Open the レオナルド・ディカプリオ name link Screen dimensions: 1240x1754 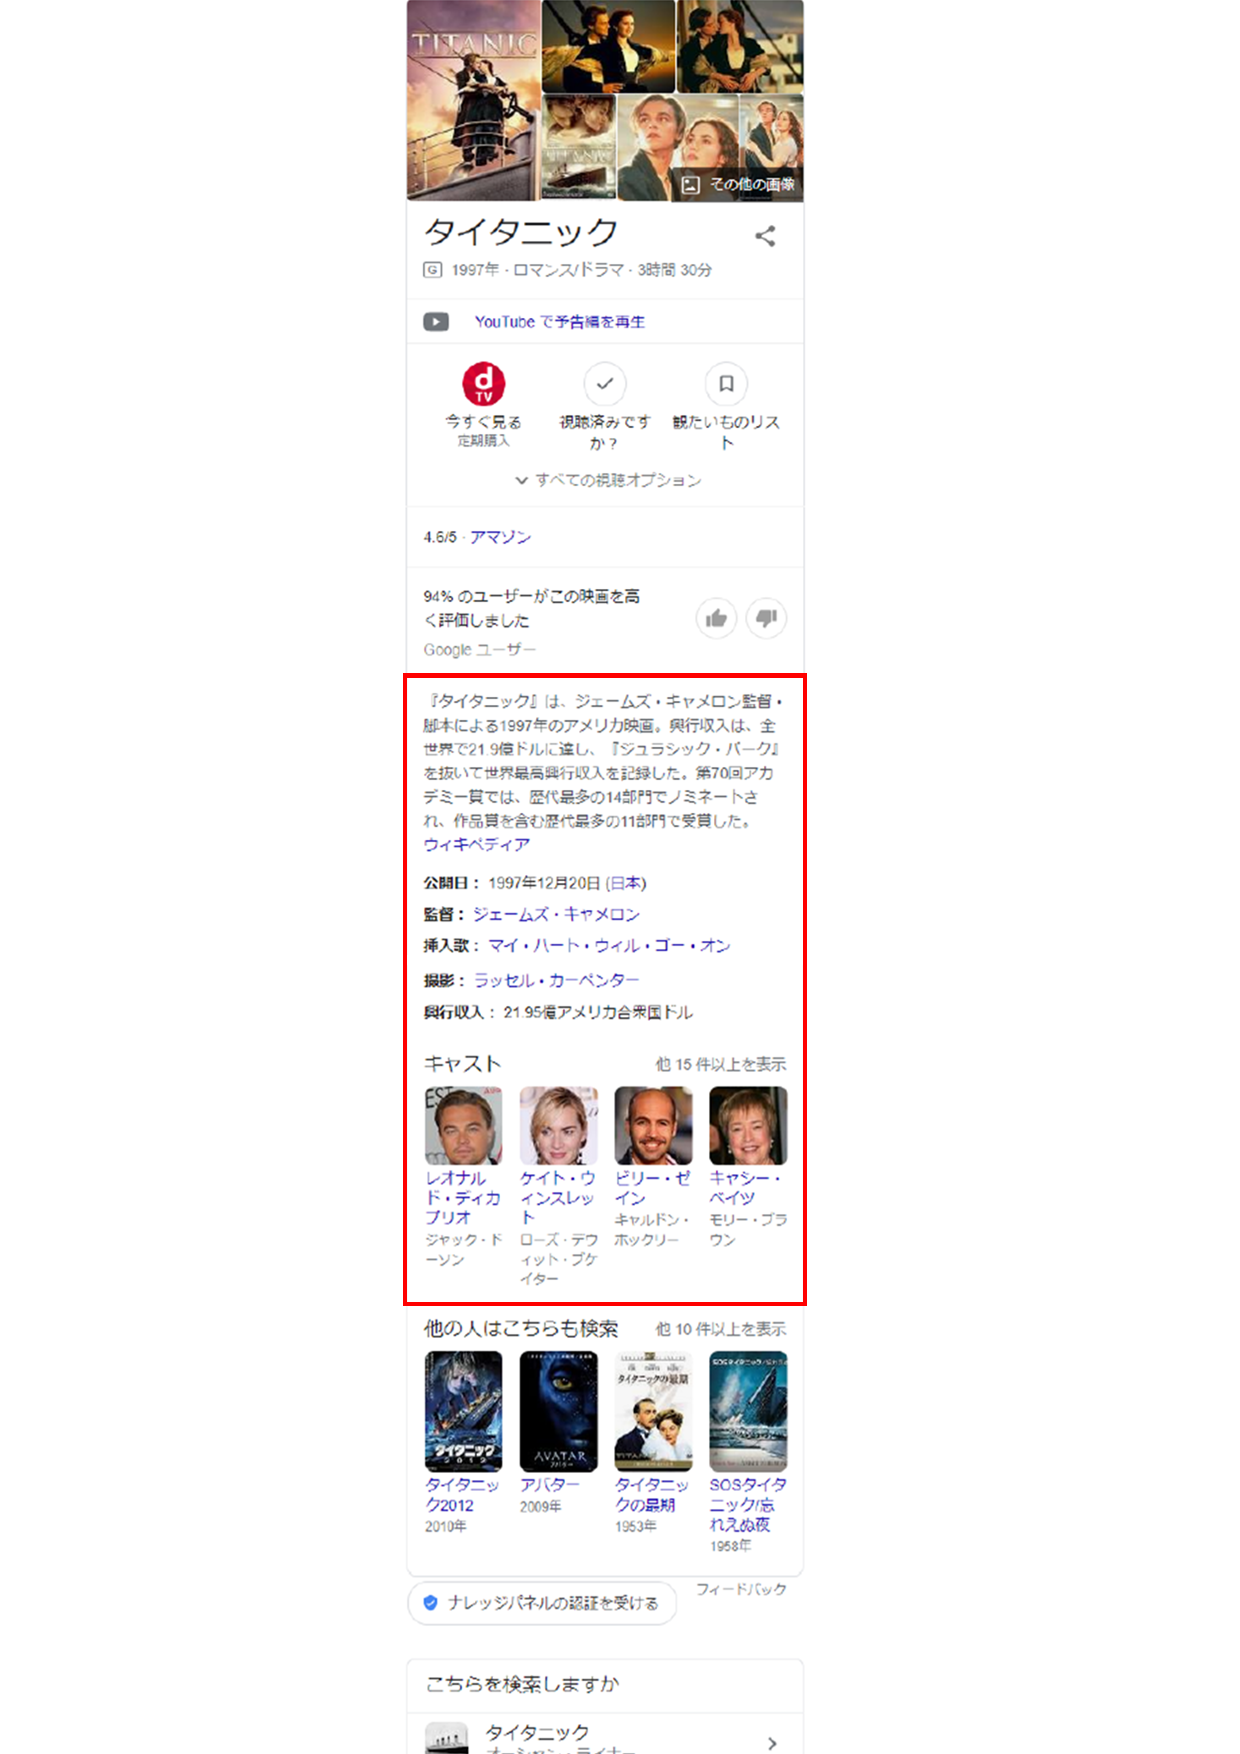[463, 1198]
